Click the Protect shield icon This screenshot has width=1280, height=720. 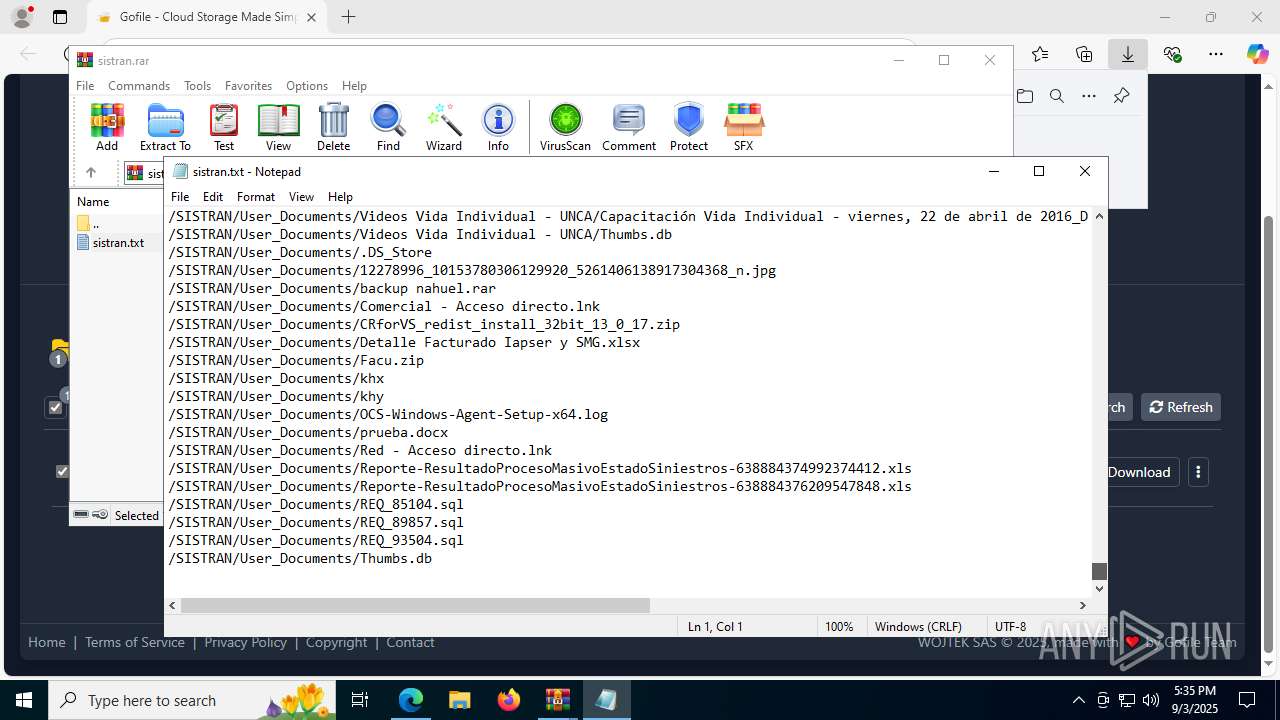[689, 127]
